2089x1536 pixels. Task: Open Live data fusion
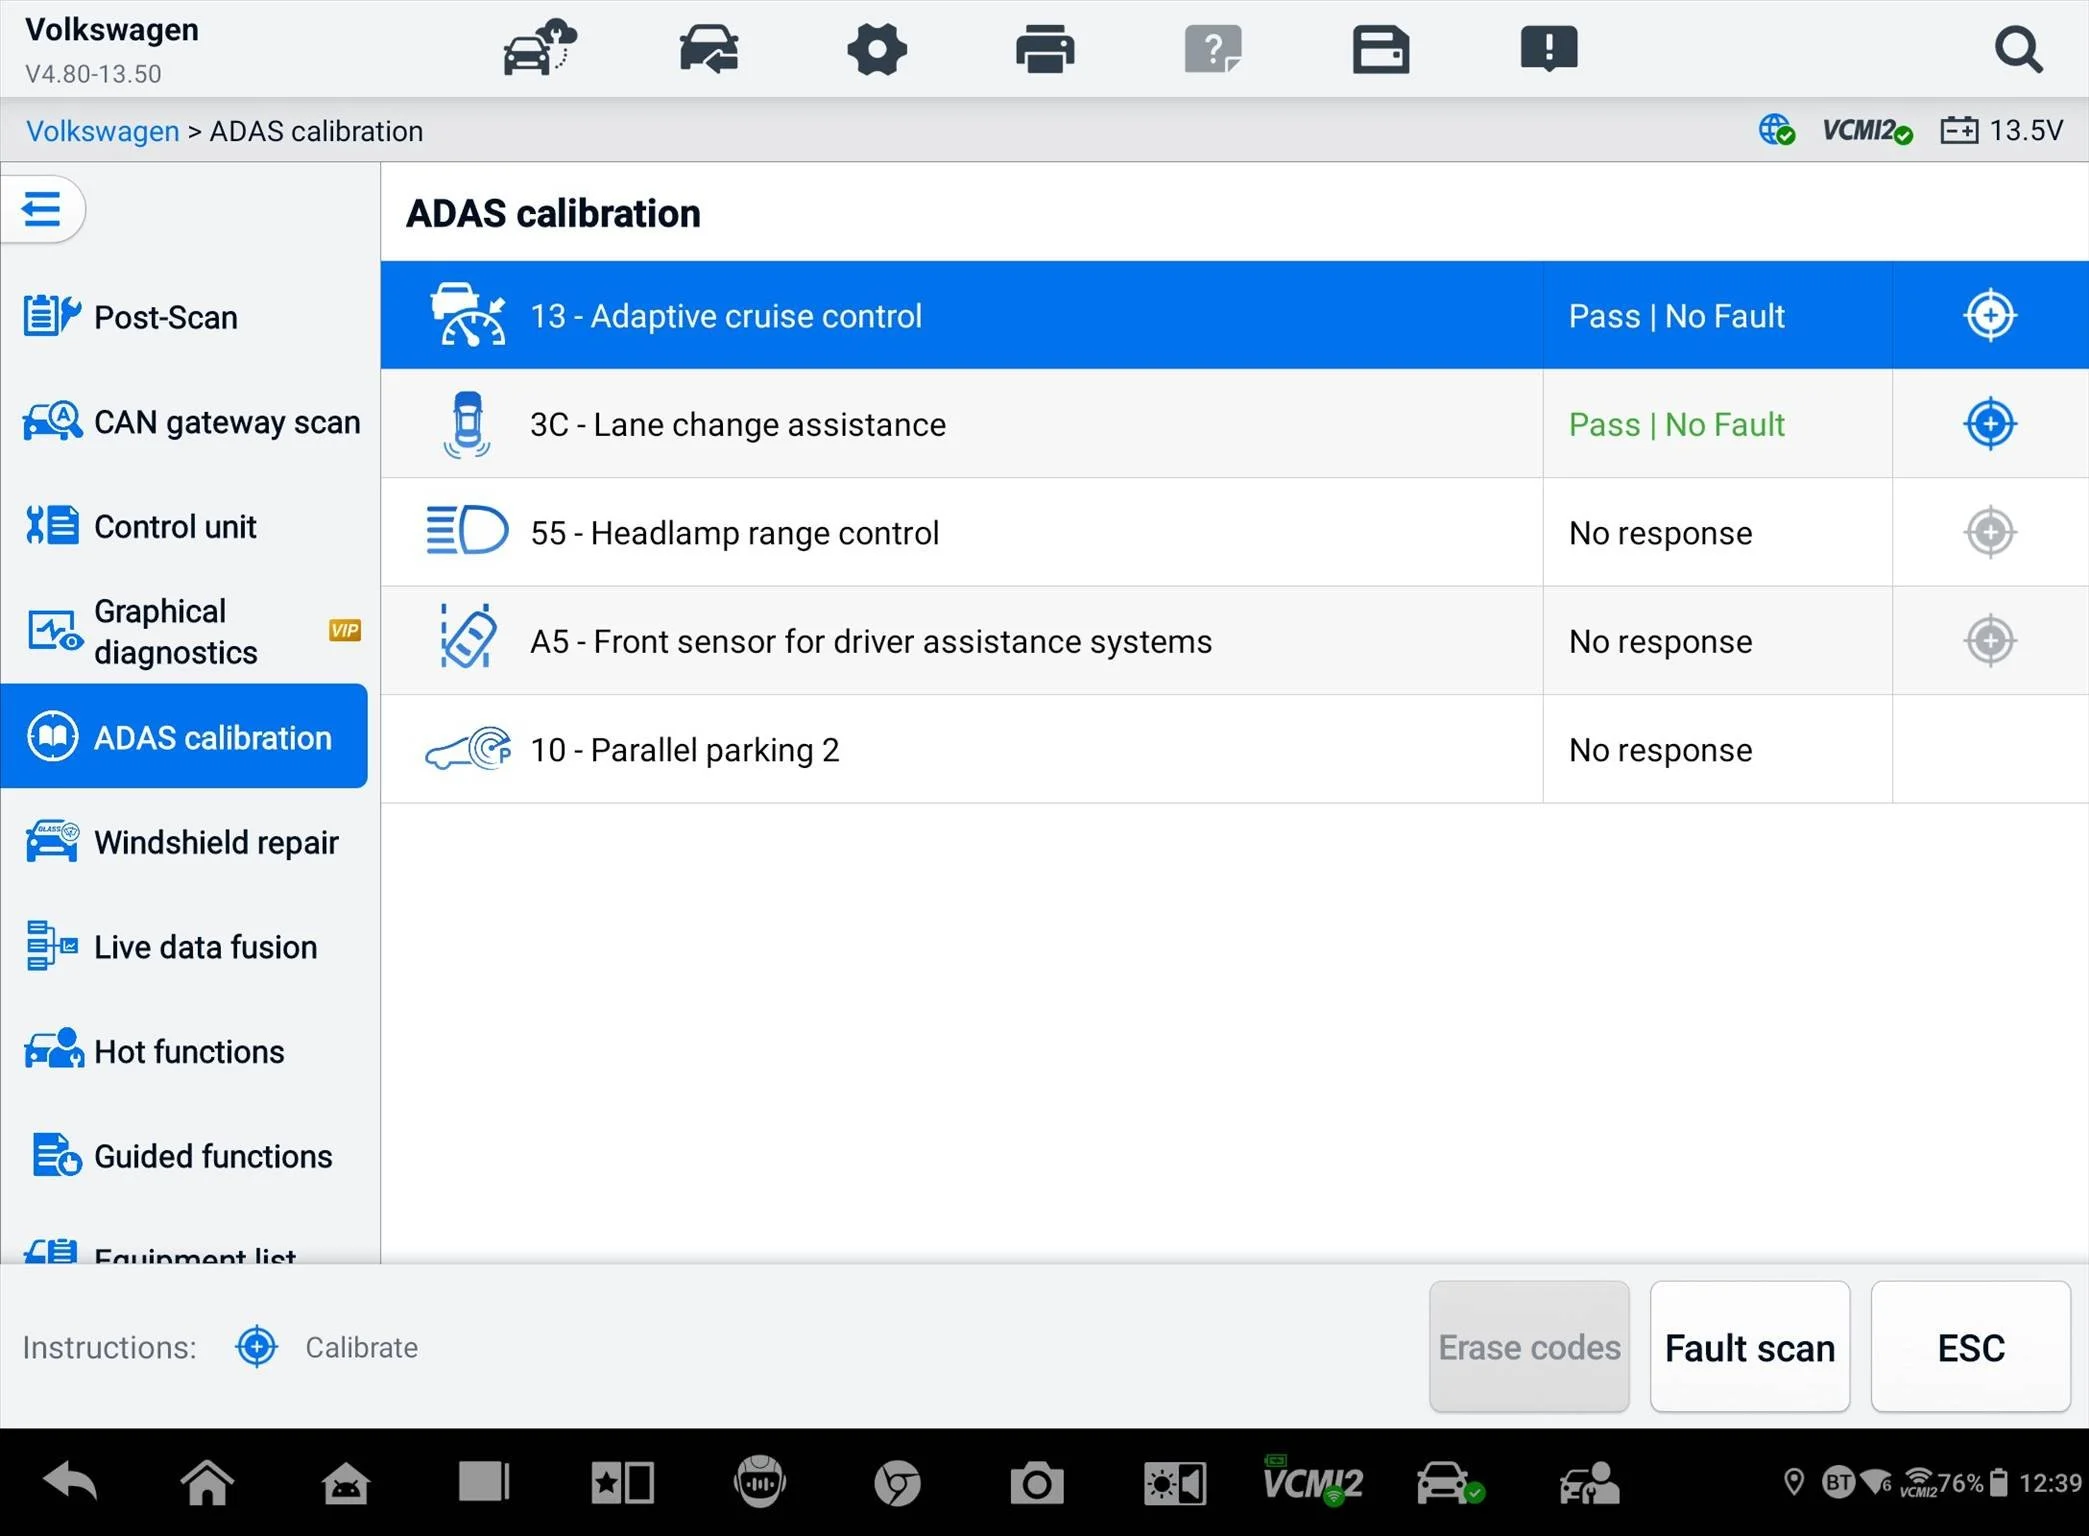(x=184, y=947)
